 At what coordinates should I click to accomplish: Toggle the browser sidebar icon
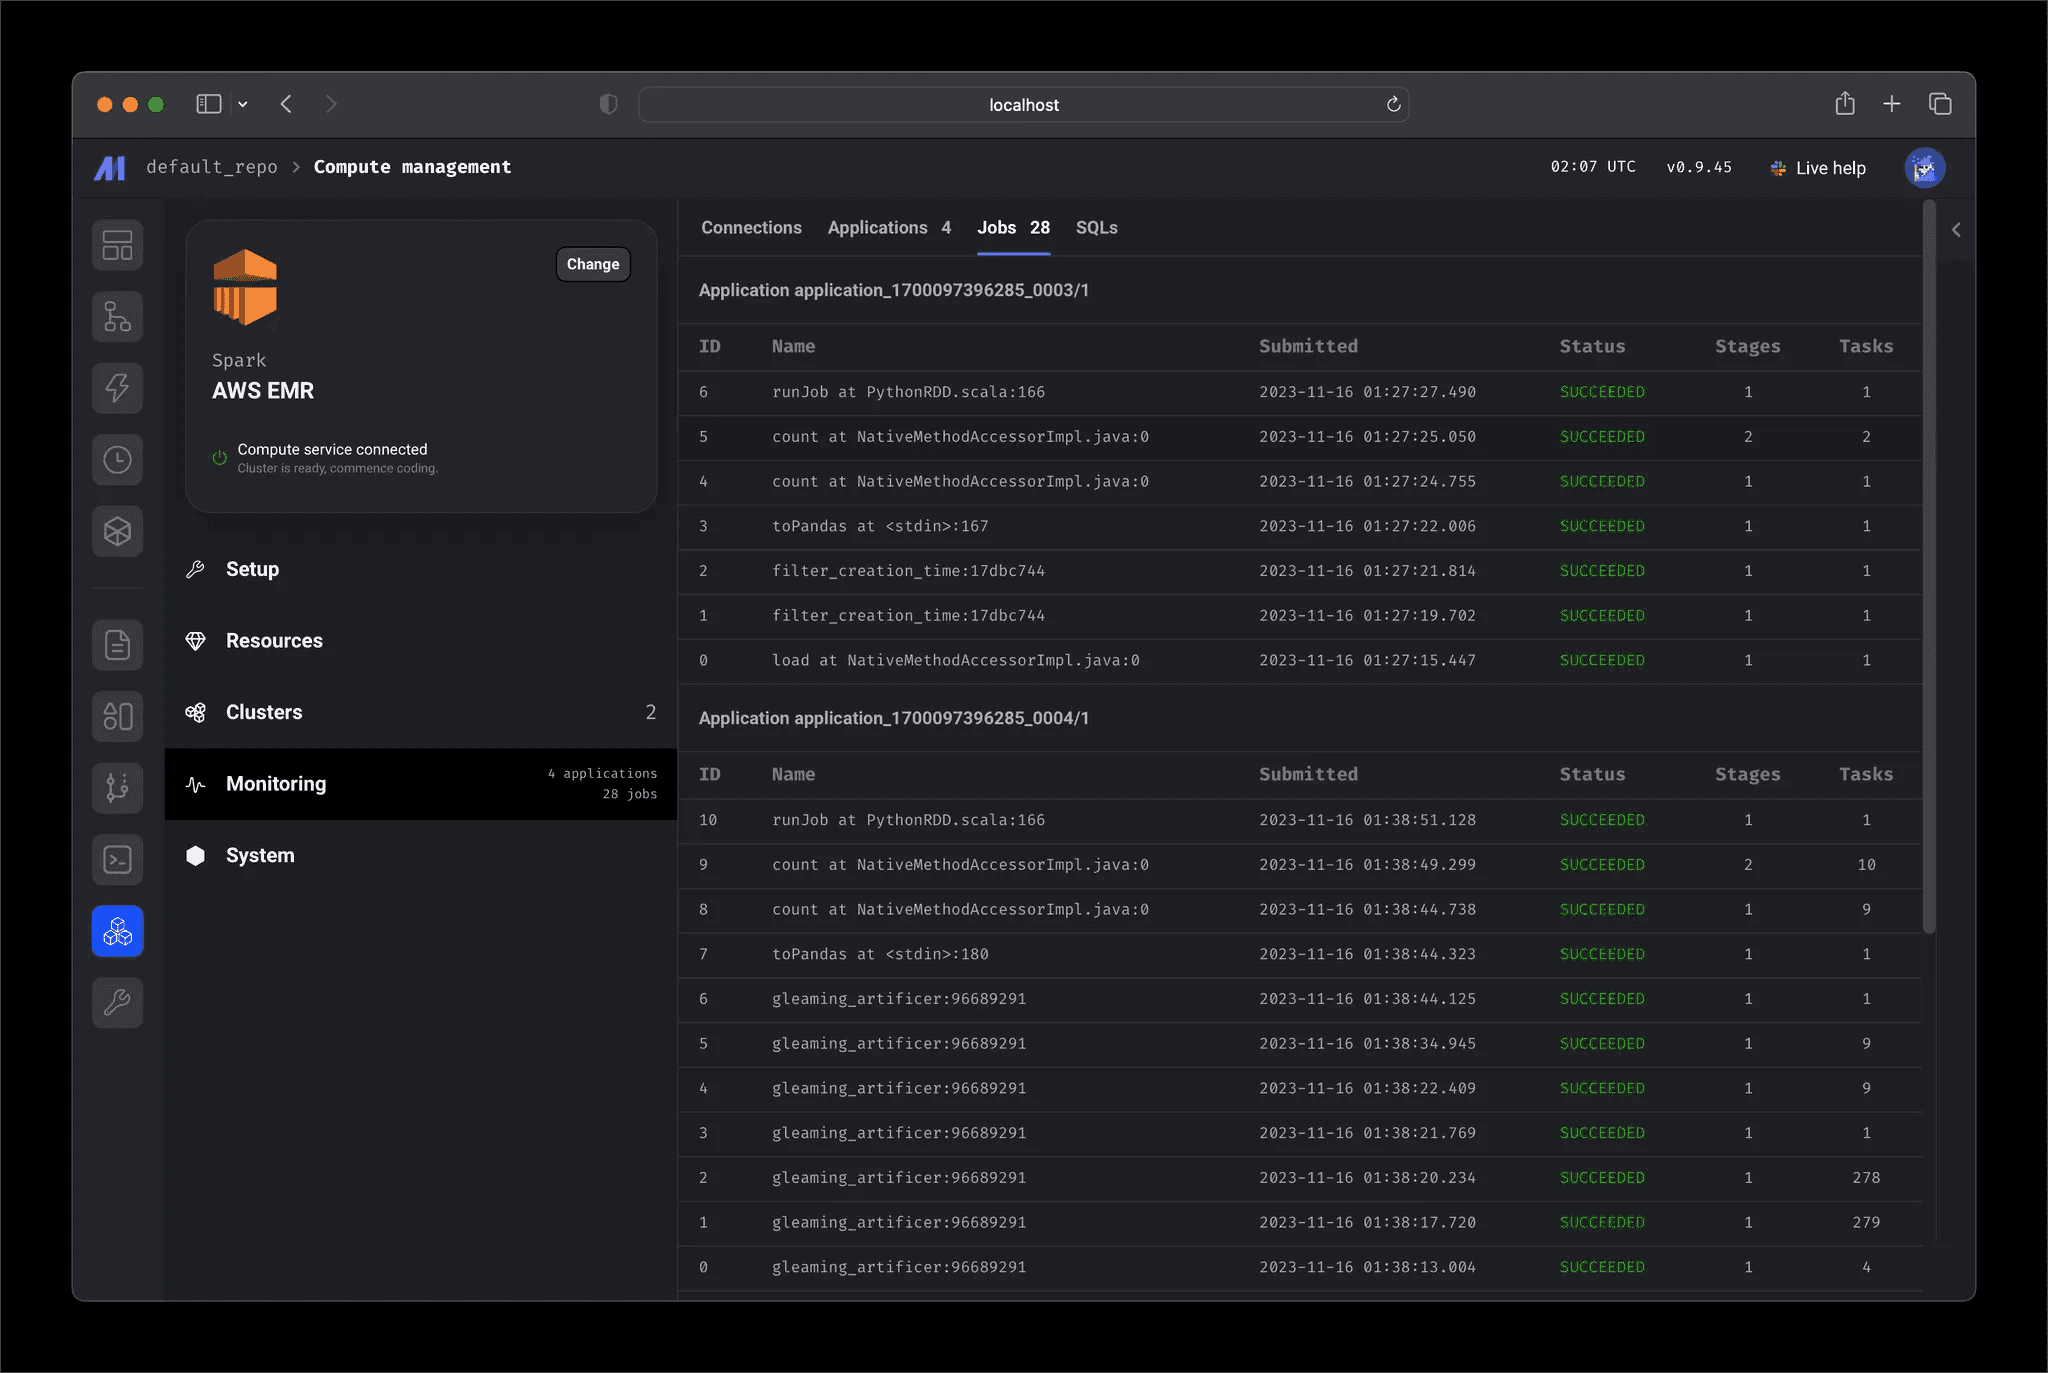208,104
